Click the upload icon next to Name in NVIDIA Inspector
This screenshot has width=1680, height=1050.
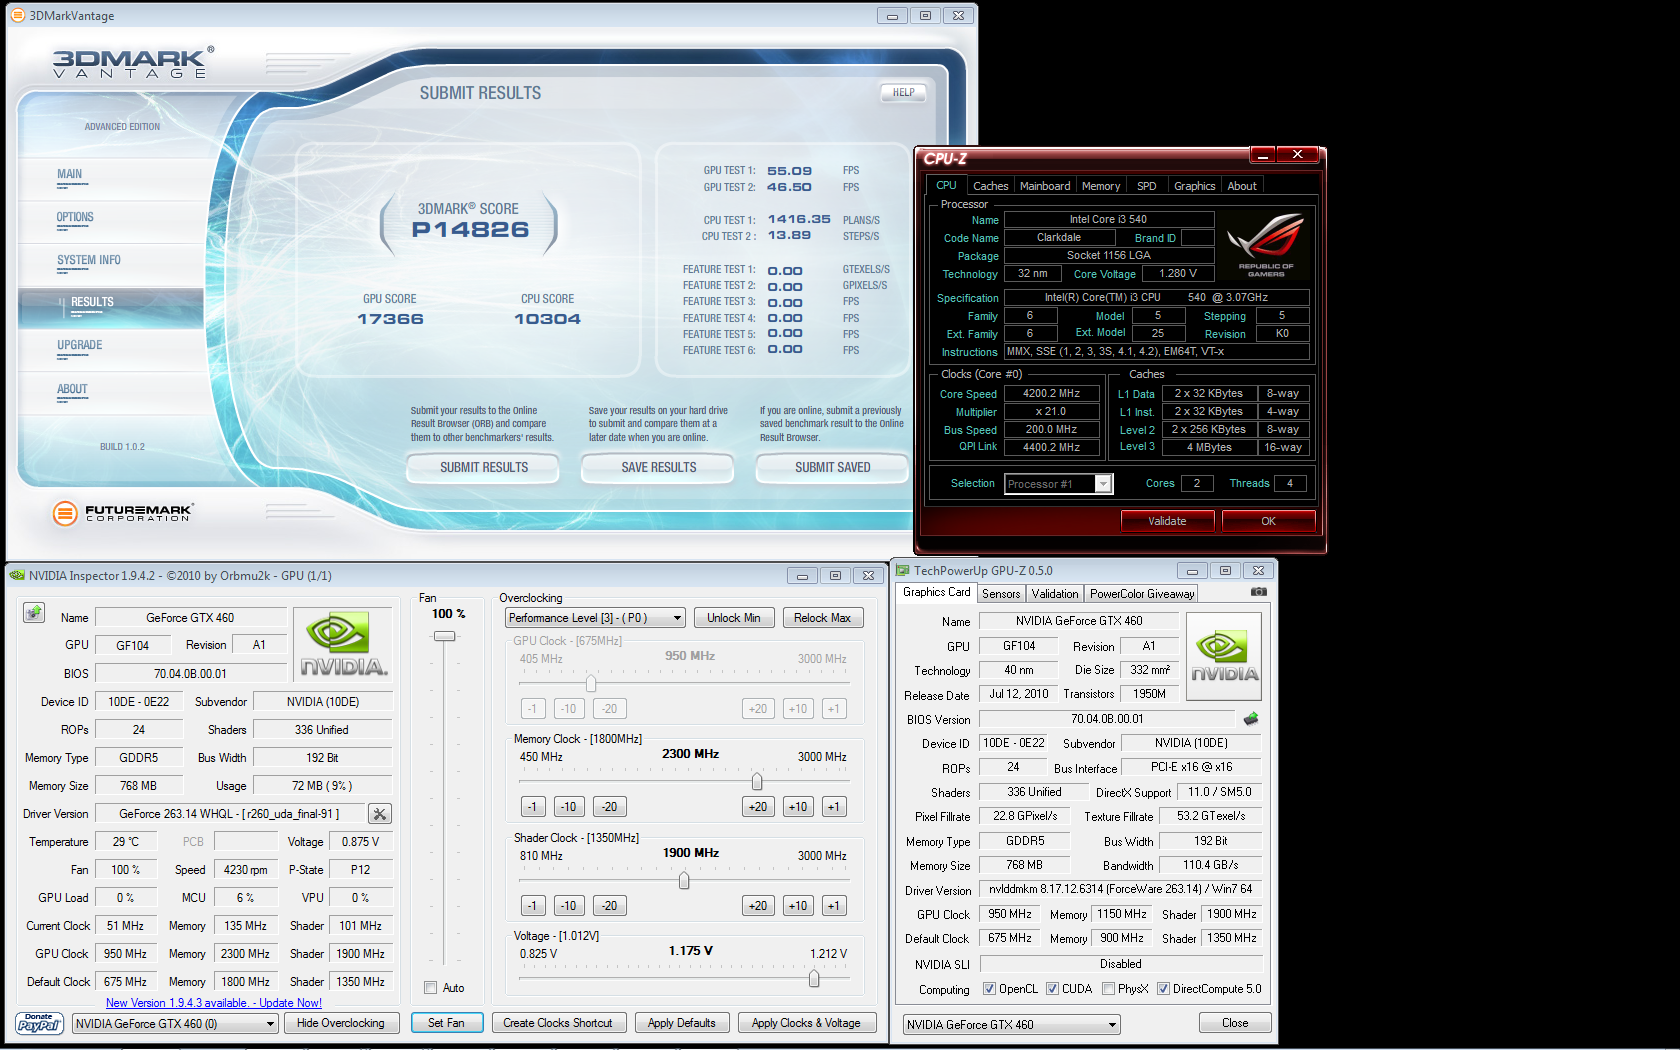(x=34, y=612)
